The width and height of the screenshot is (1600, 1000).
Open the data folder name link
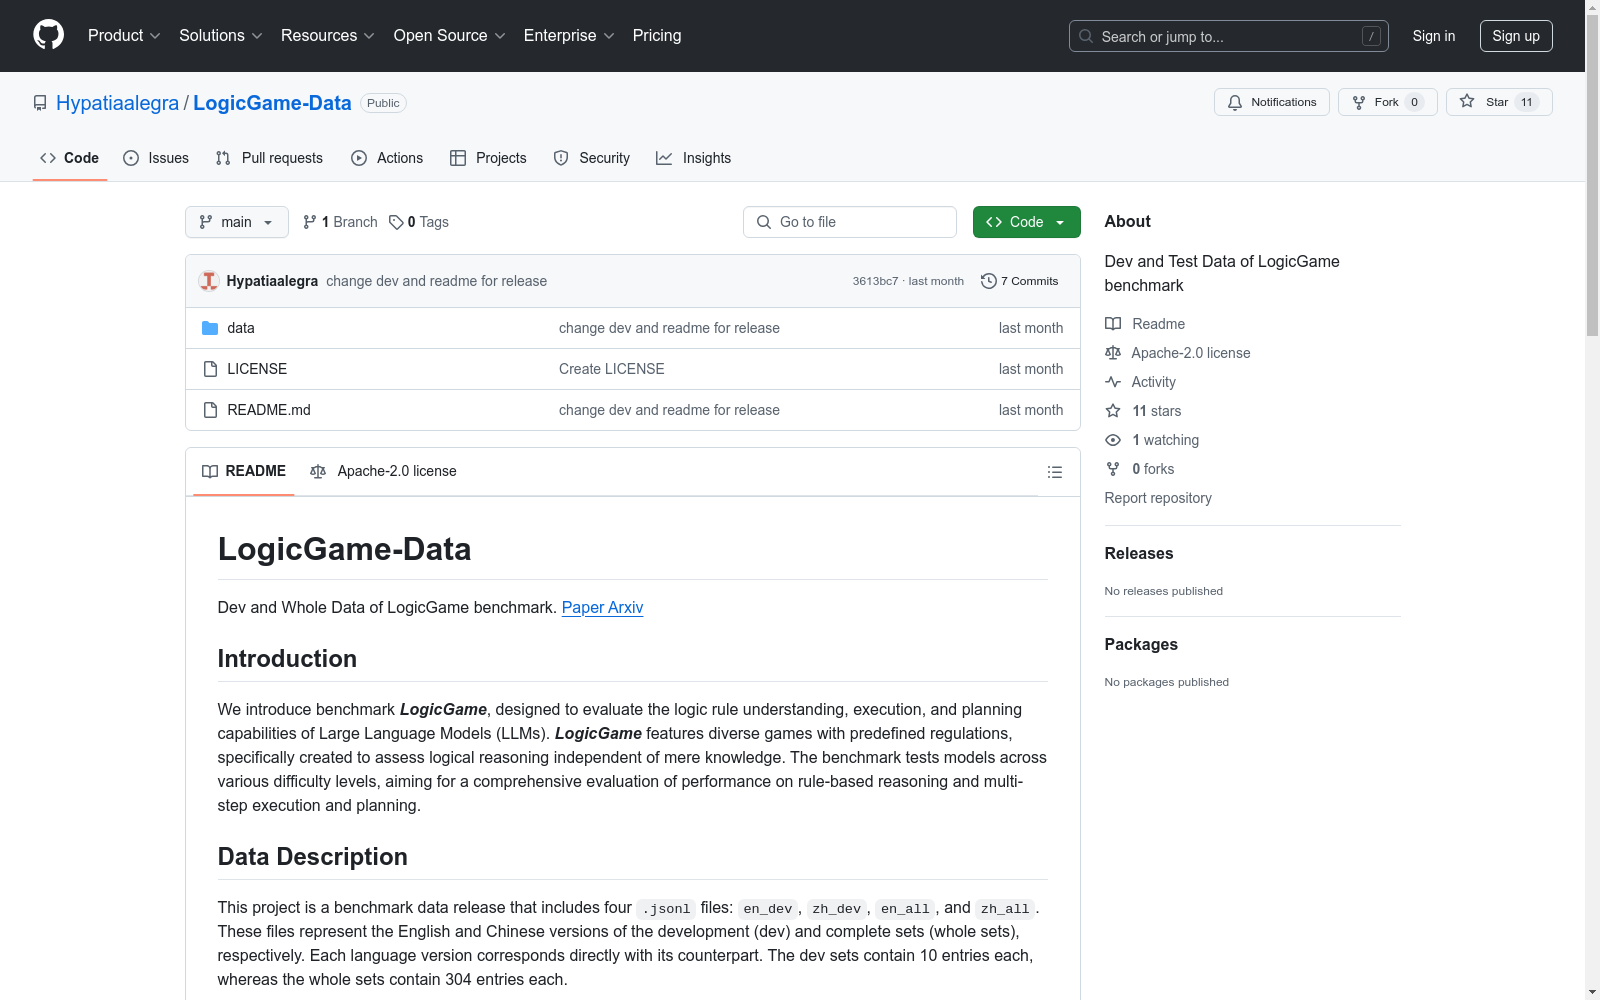[x=241, y=328]
